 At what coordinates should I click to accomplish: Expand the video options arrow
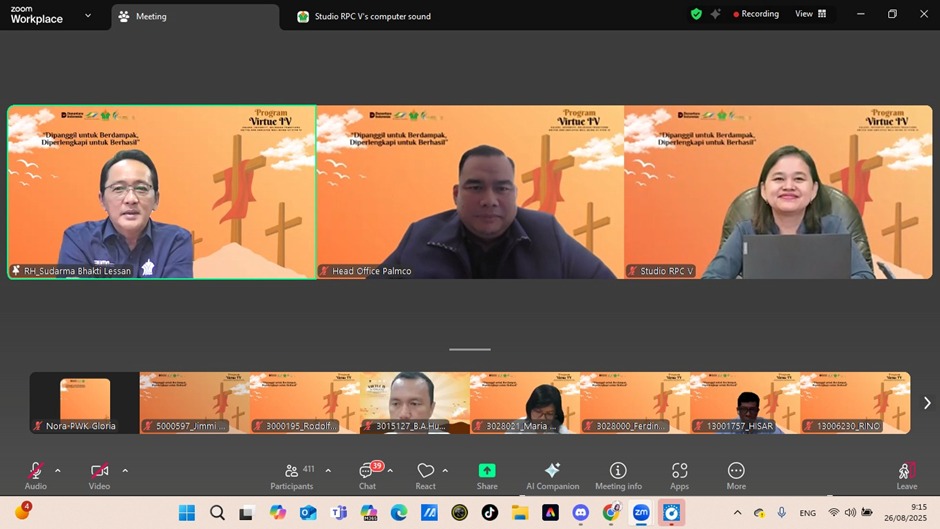125,470
